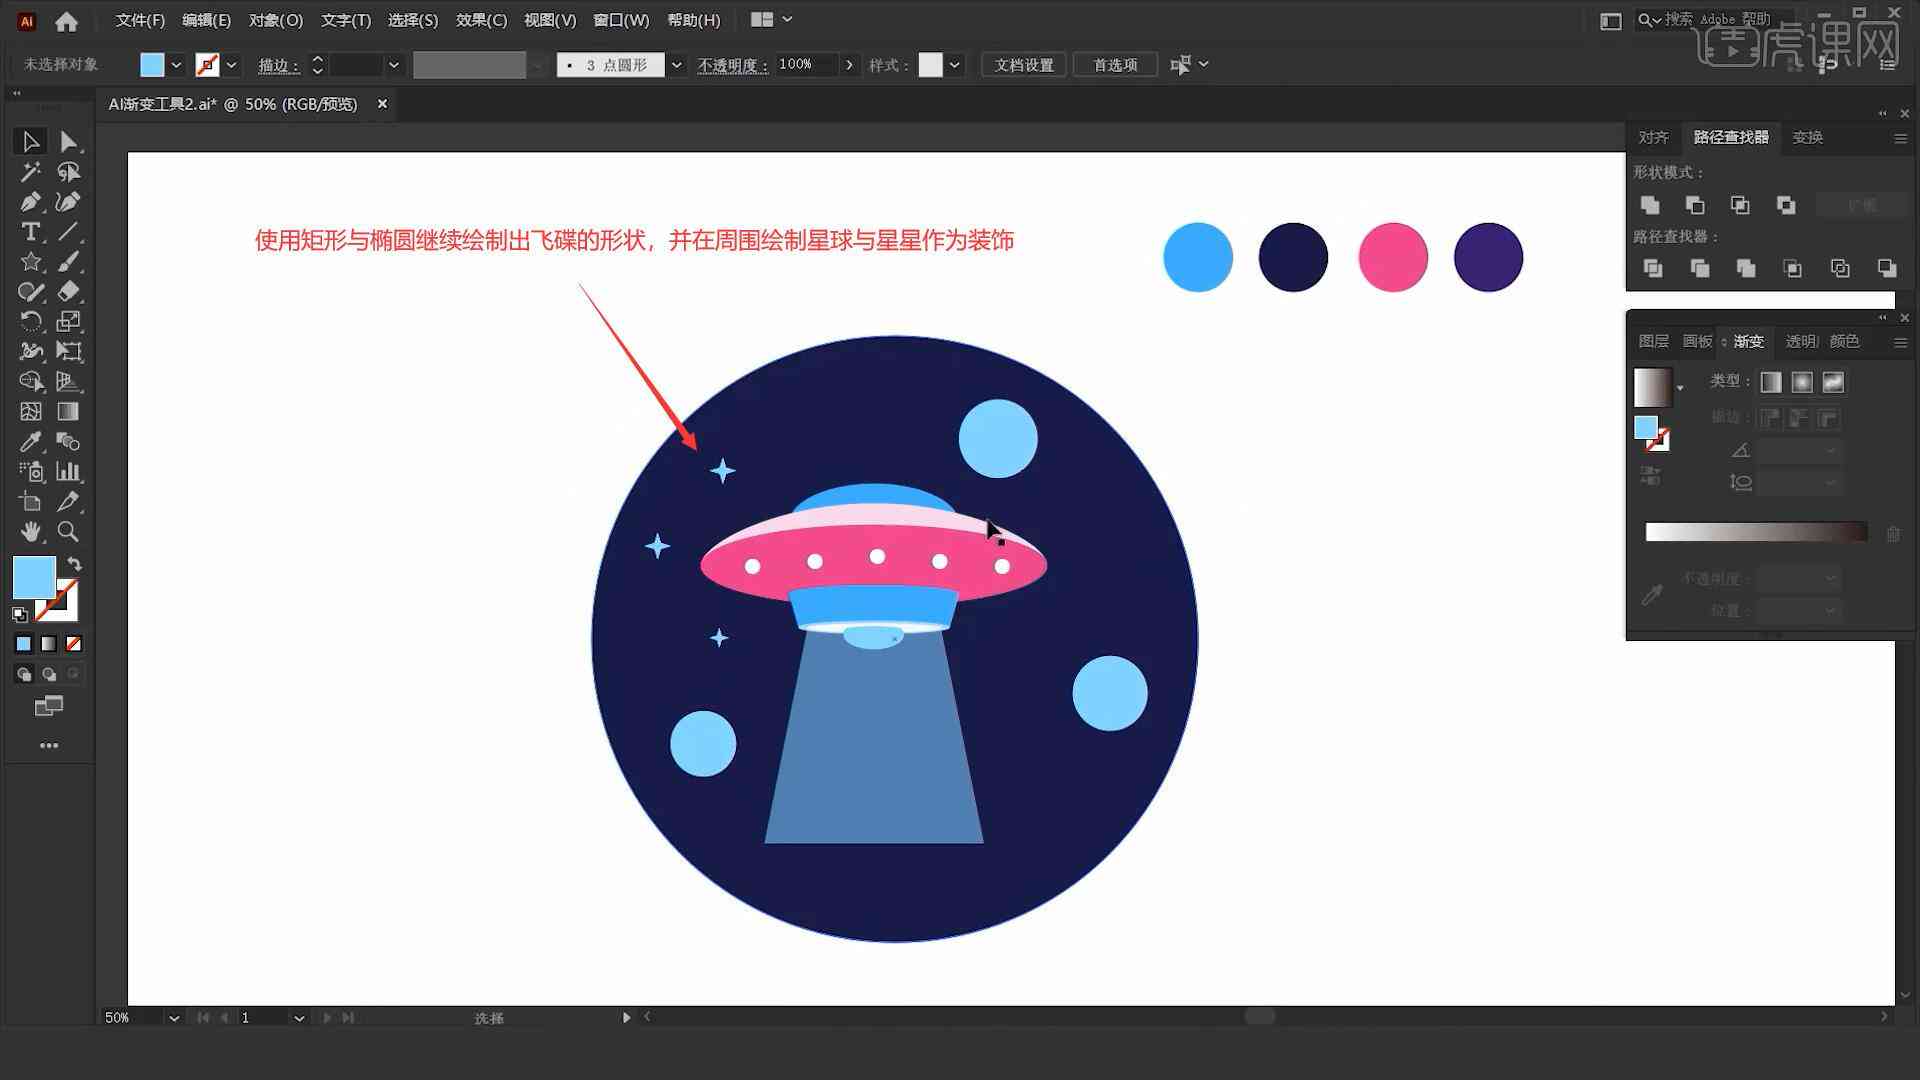This screenshot has height=1080, width=1920.
Task: Switch to the 颜色 (Color) tab
Action: pos(1845,340)
